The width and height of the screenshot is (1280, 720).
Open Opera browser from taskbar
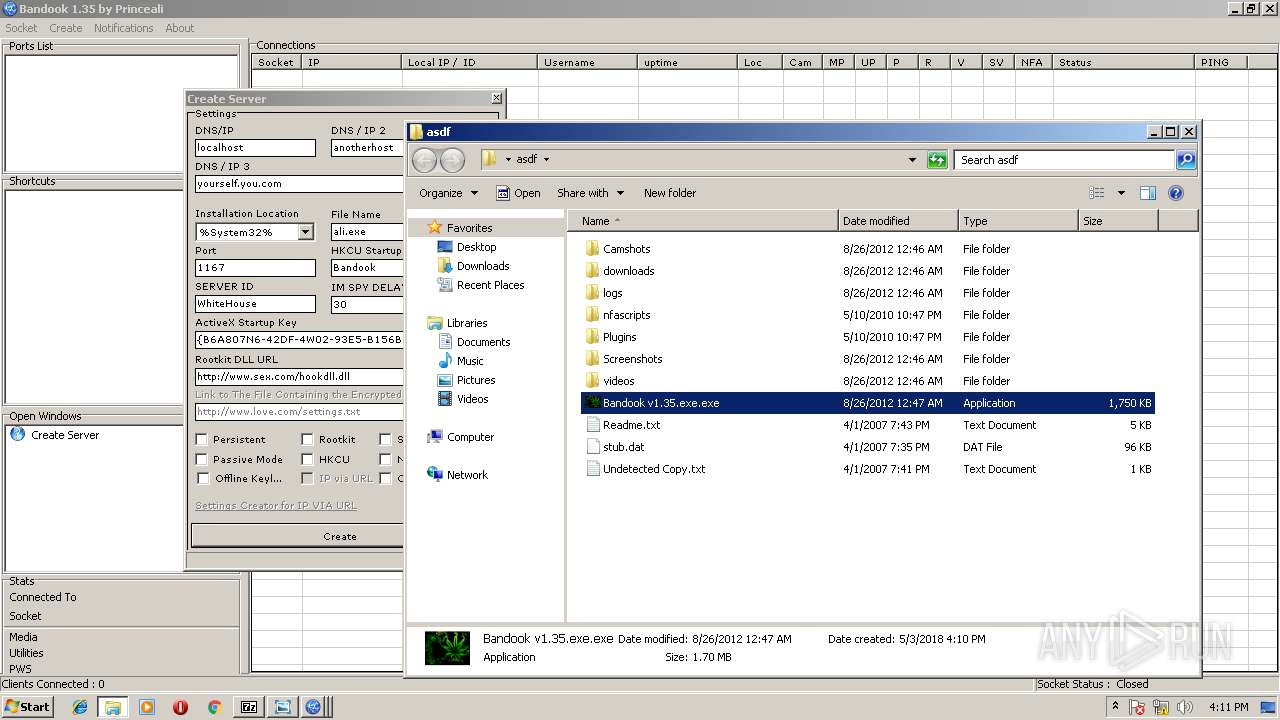pyautogui.click(x=180, y=707)
